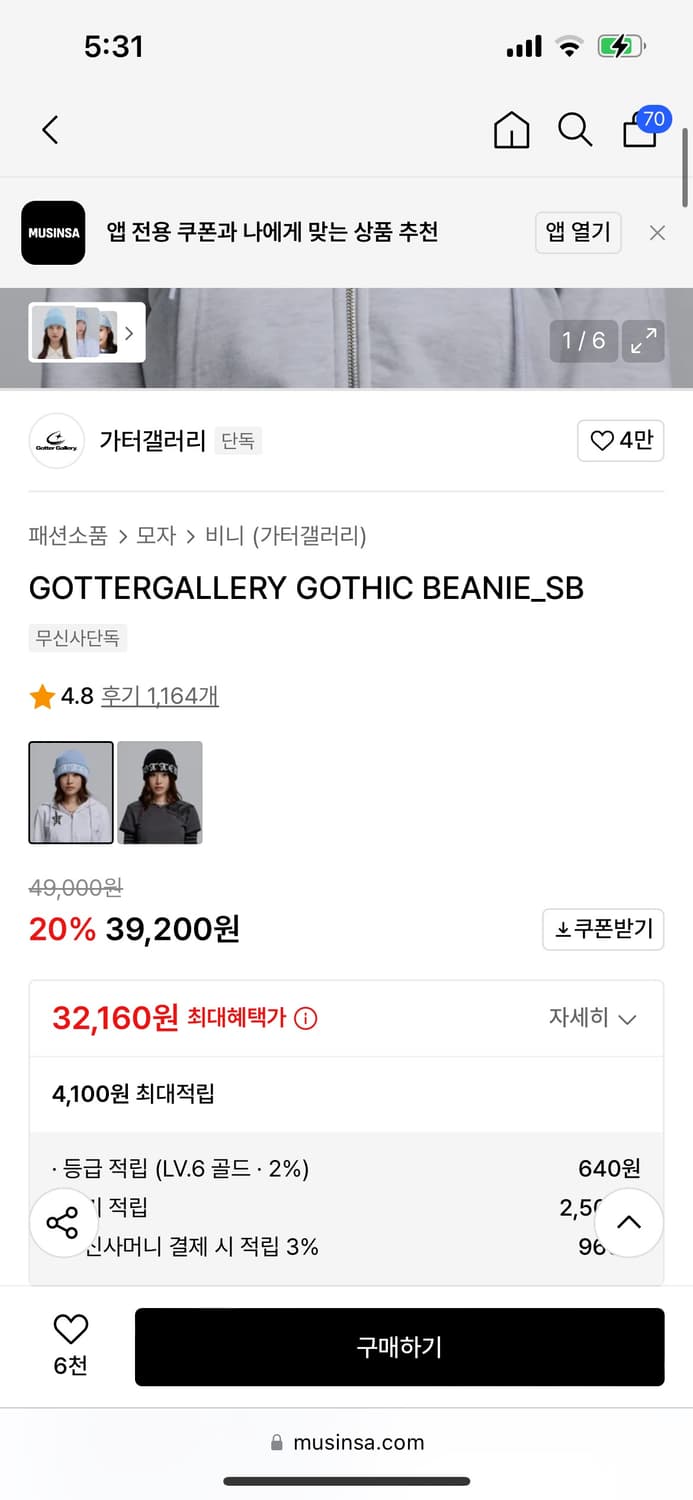Expand the product image to fullscreen
Screen dimensions: 693x1500
(x=643, y=341)
